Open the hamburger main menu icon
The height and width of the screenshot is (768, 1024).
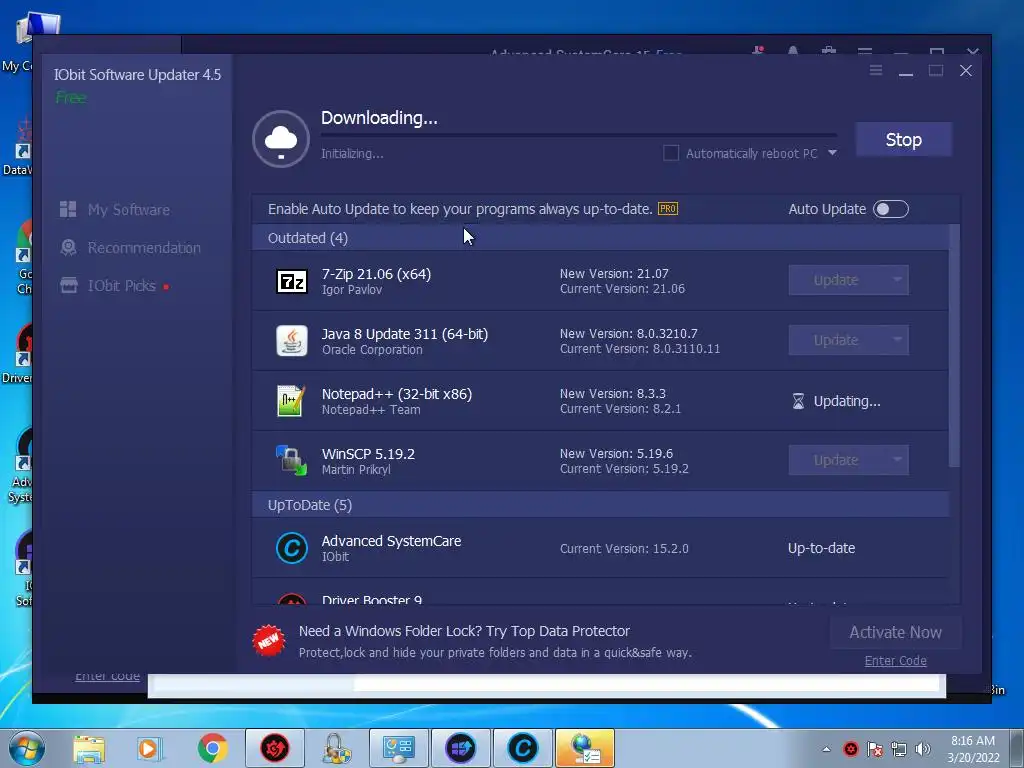(x=876, y=70)
